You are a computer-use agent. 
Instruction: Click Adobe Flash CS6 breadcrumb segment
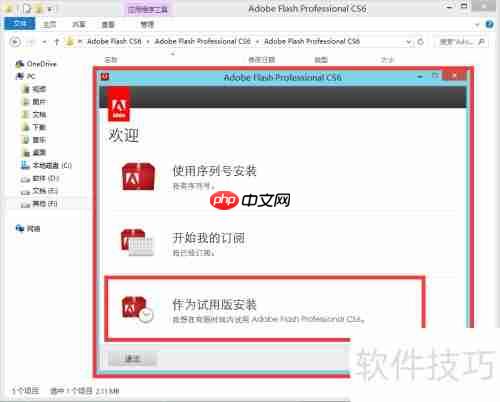pyautogui.click(x=114, y=41)
